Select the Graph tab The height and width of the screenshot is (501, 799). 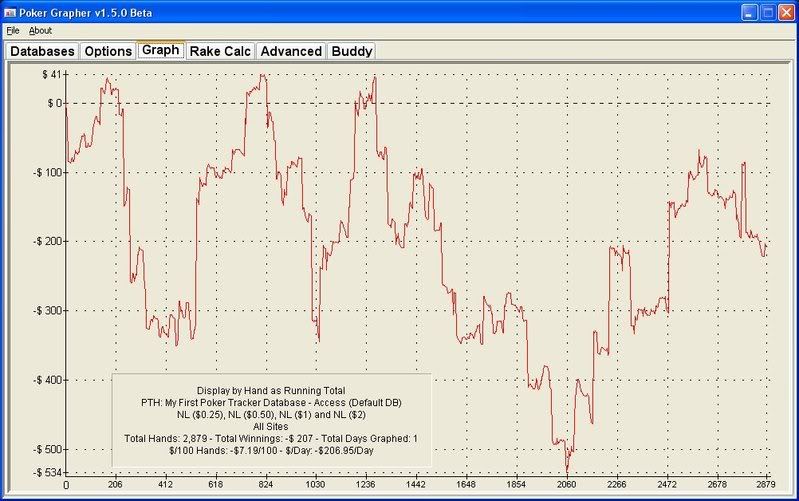(160, 49)
